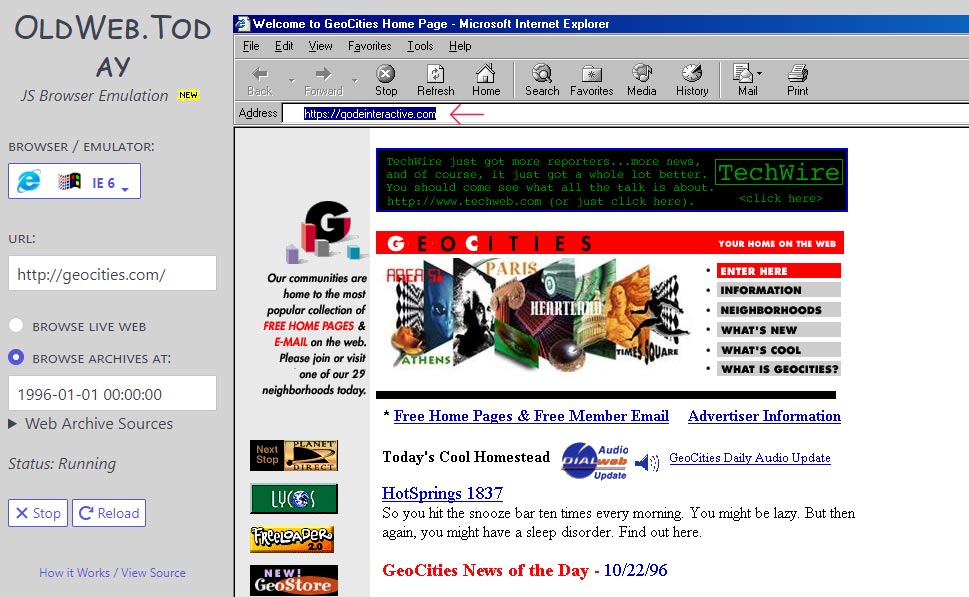Click the 'JS Browser Emulation' subtitle

tap(95, 96)
